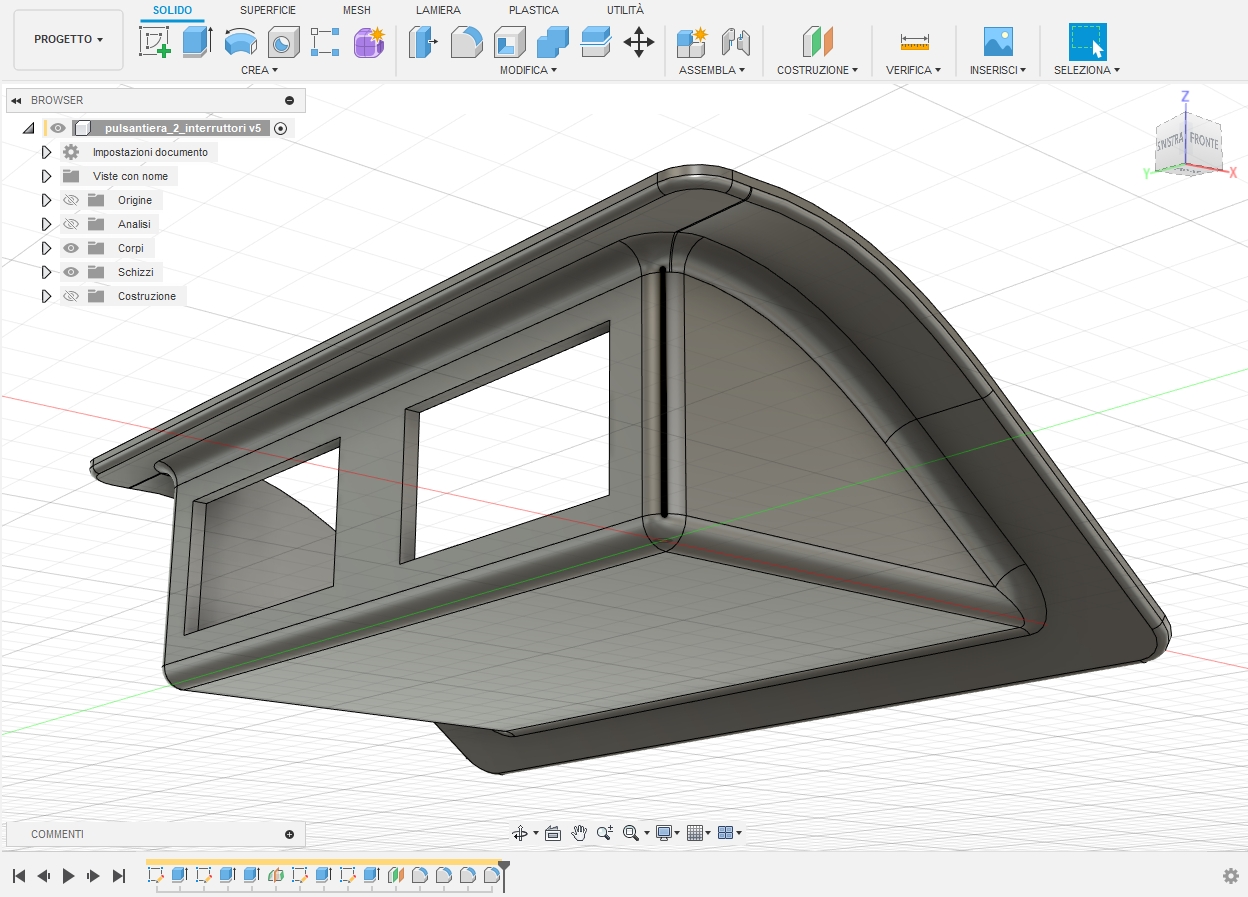
Task: Click the timeline end position marker
Action: [504, 867]
